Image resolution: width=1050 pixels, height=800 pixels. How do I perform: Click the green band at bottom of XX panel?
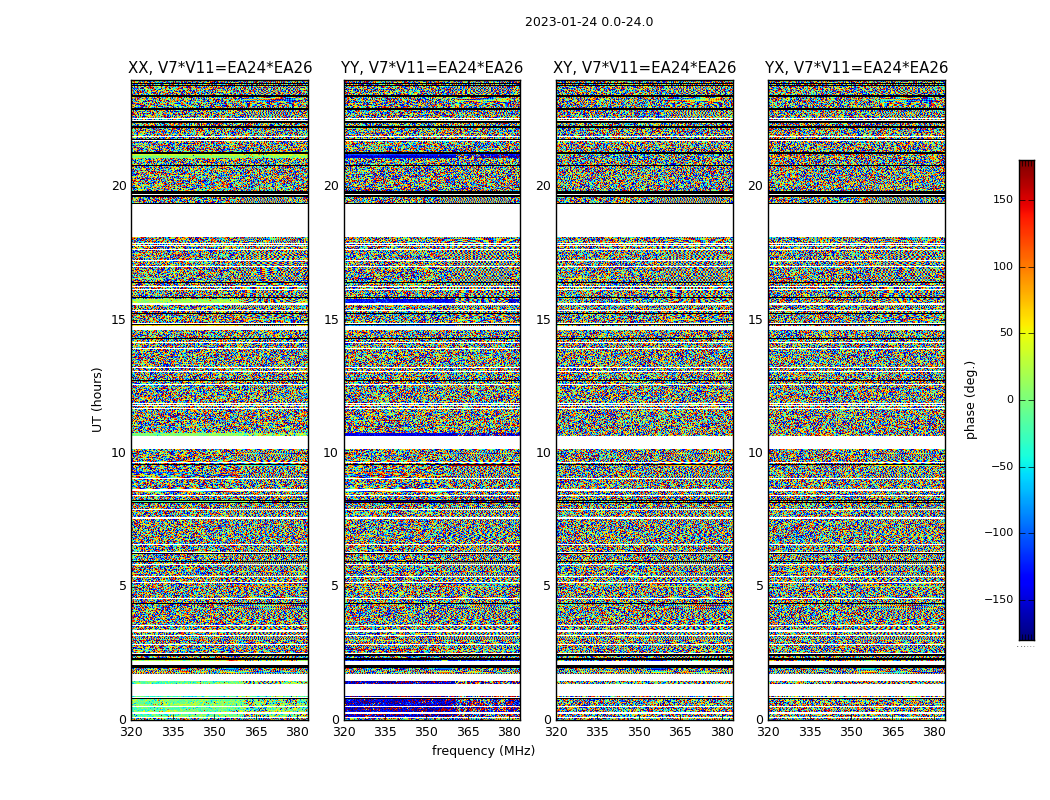pos(220,708)
